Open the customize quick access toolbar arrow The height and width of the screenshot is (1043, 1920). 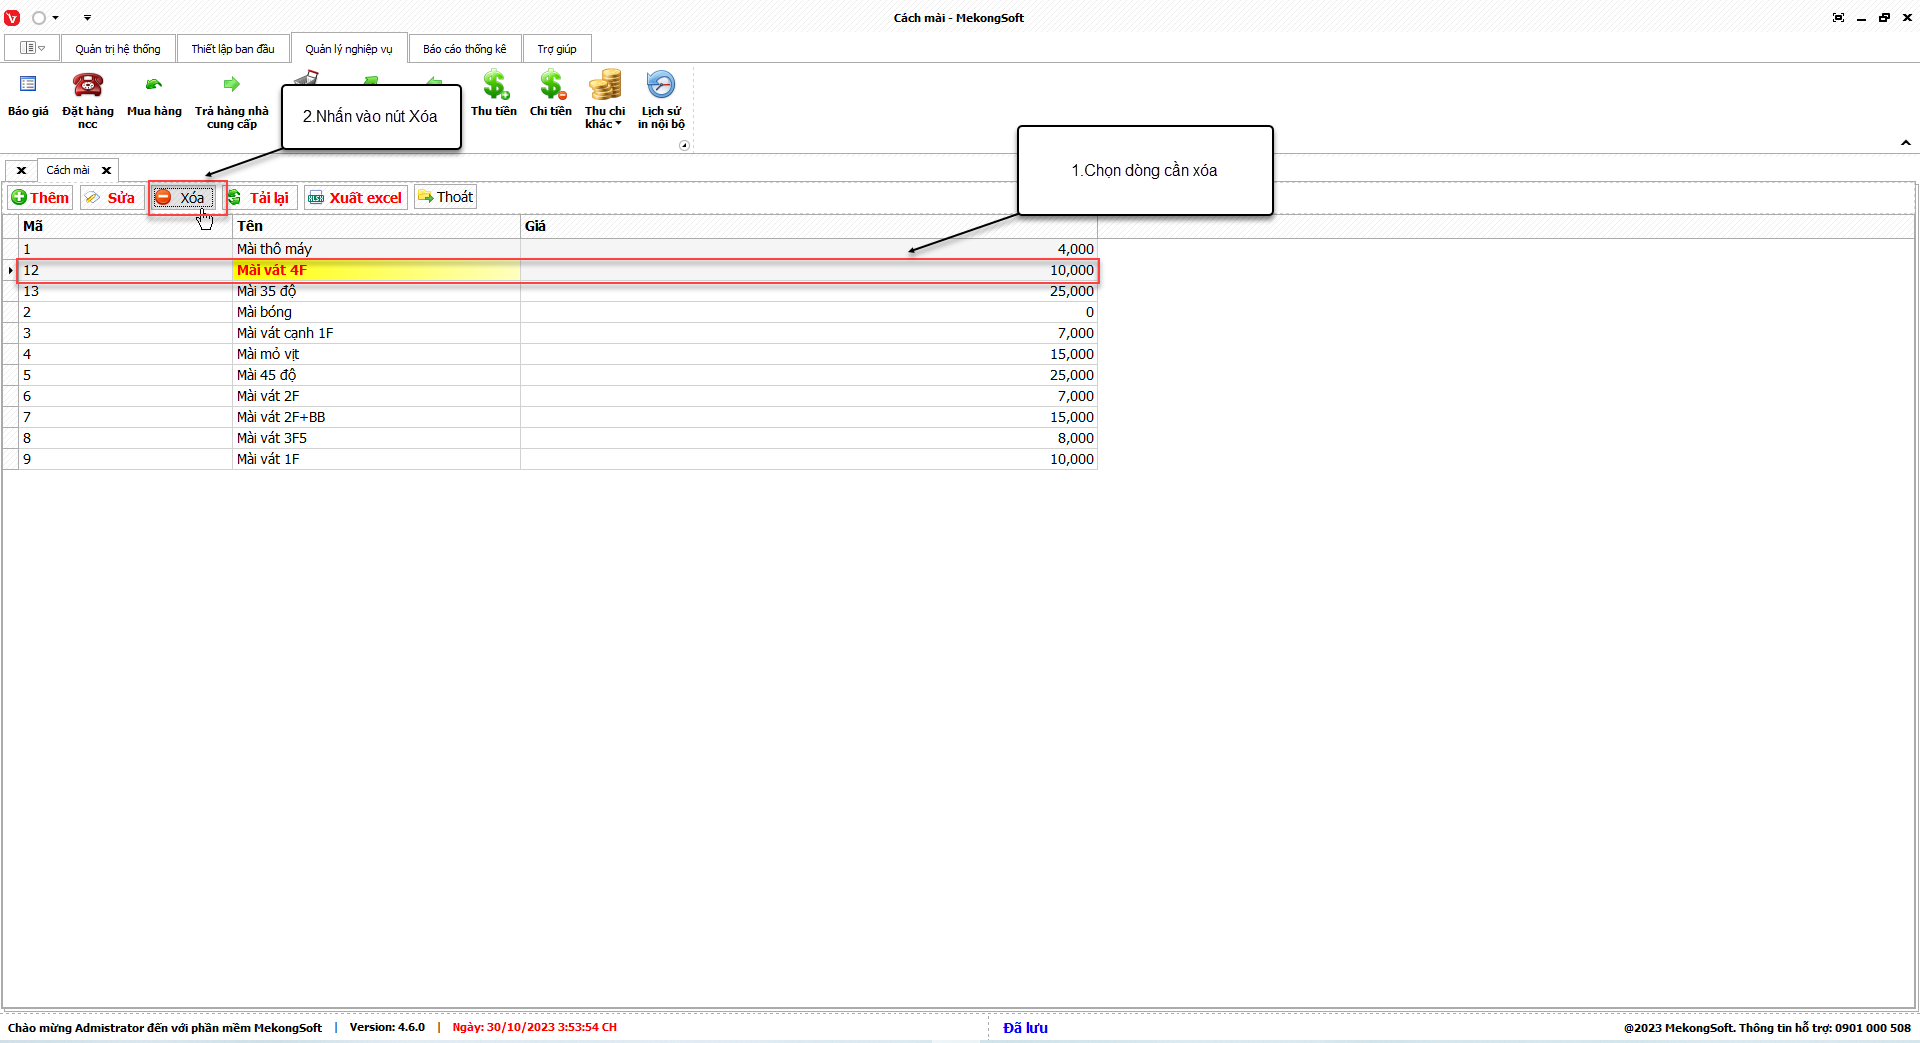click(x=87, y=18)
